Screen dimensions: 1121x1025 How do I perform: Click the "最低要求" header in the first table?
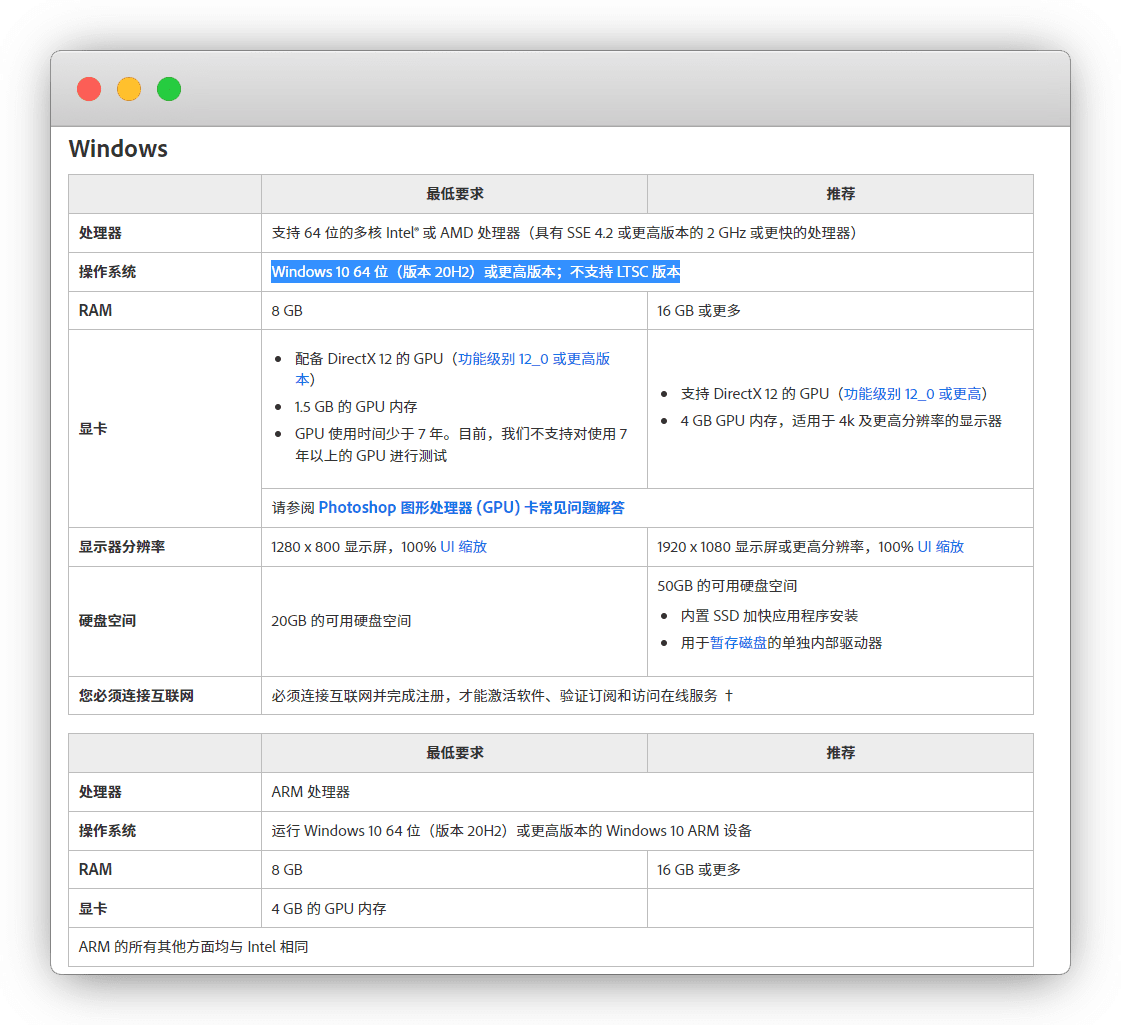(x=454, y=194)
